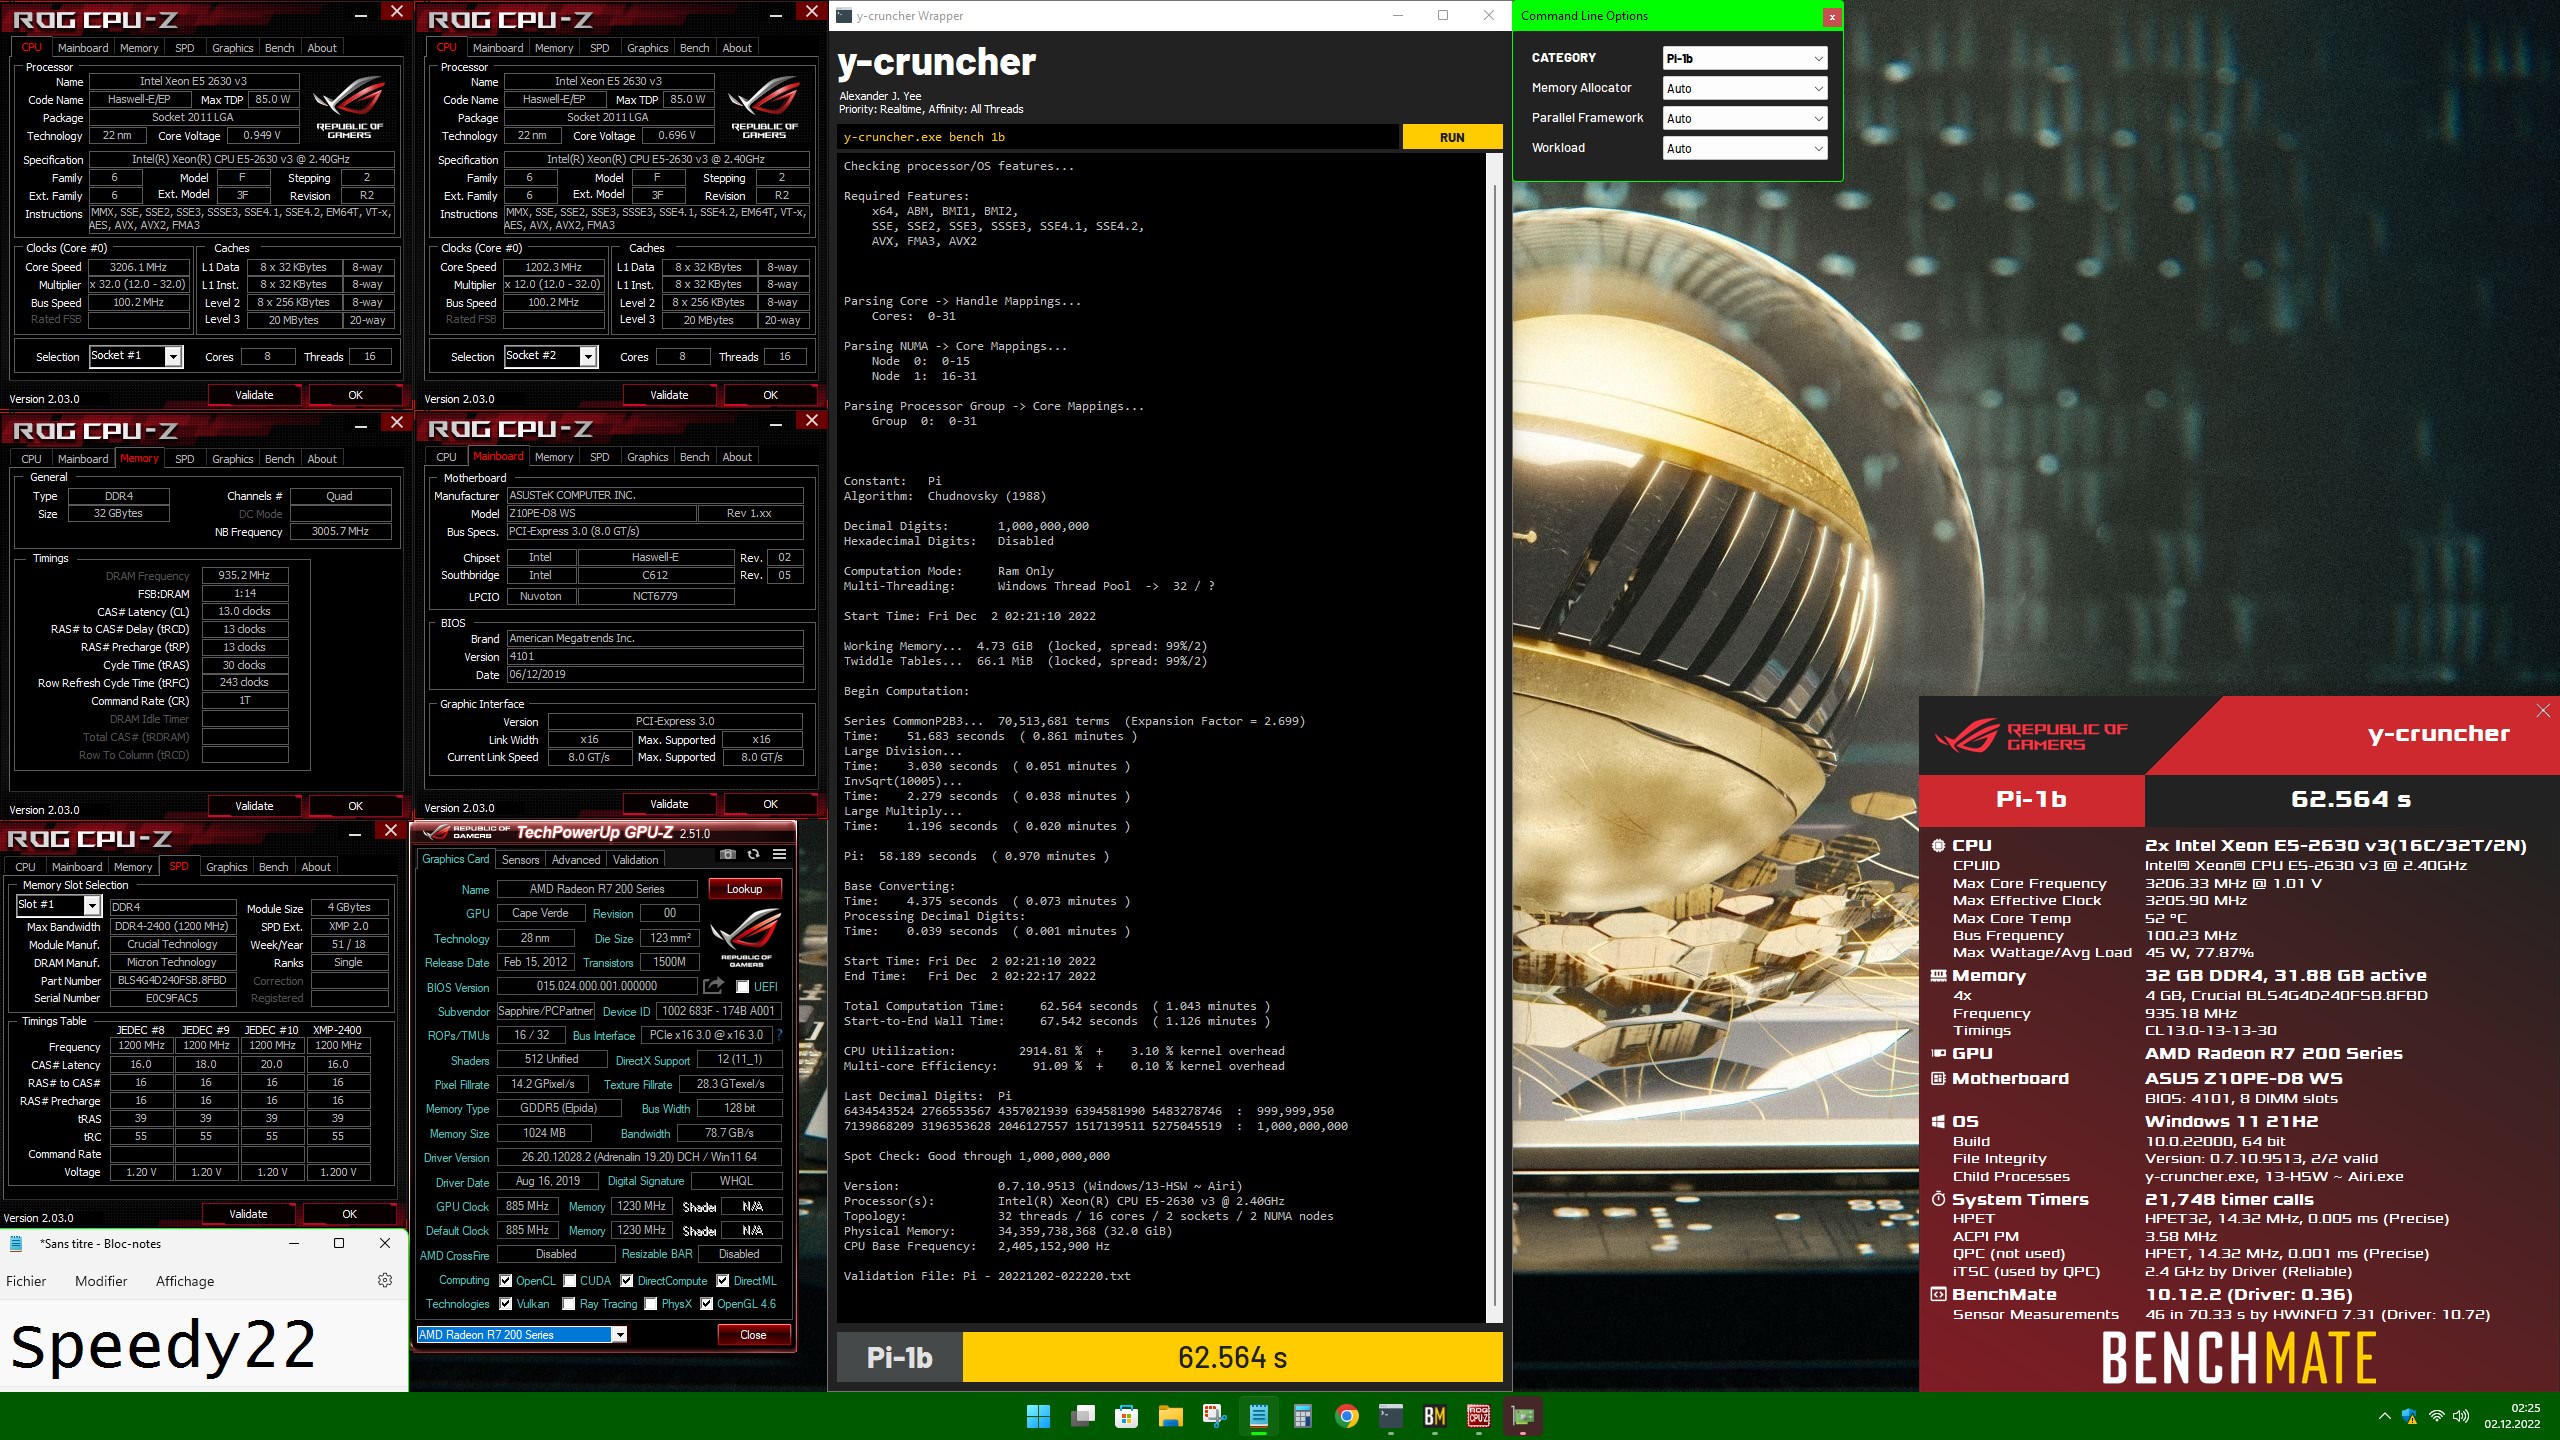Toggle the DirectCompute checkbox

(x=626, y=1281)
